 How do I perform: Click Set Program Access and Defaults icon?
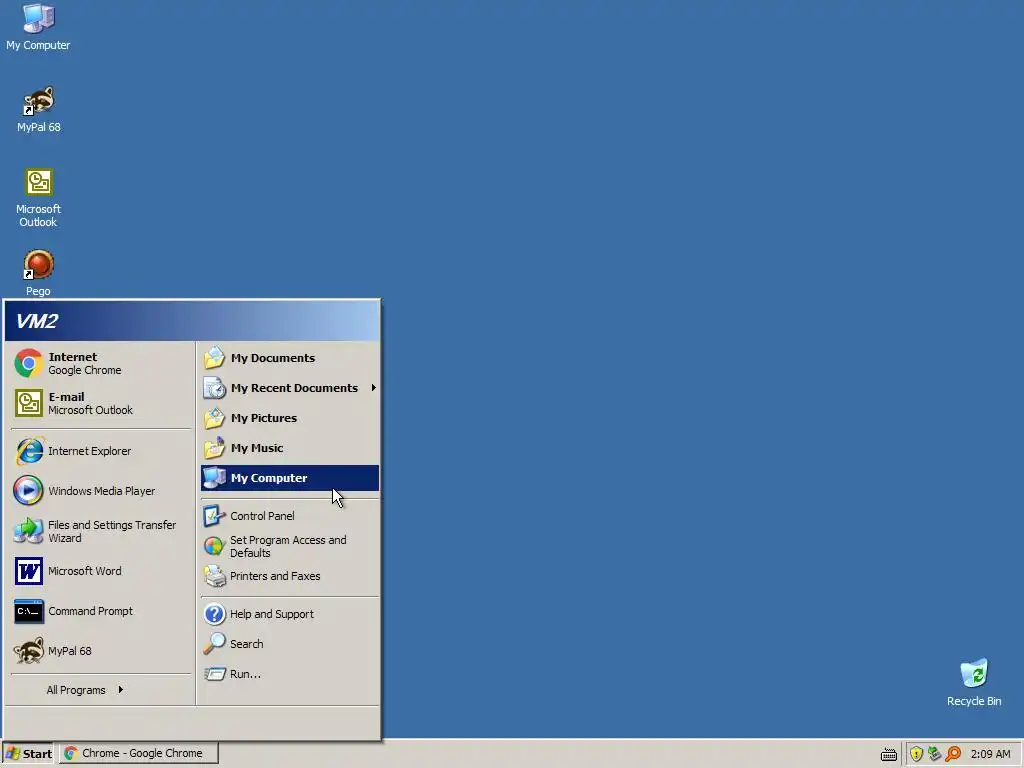214,546
